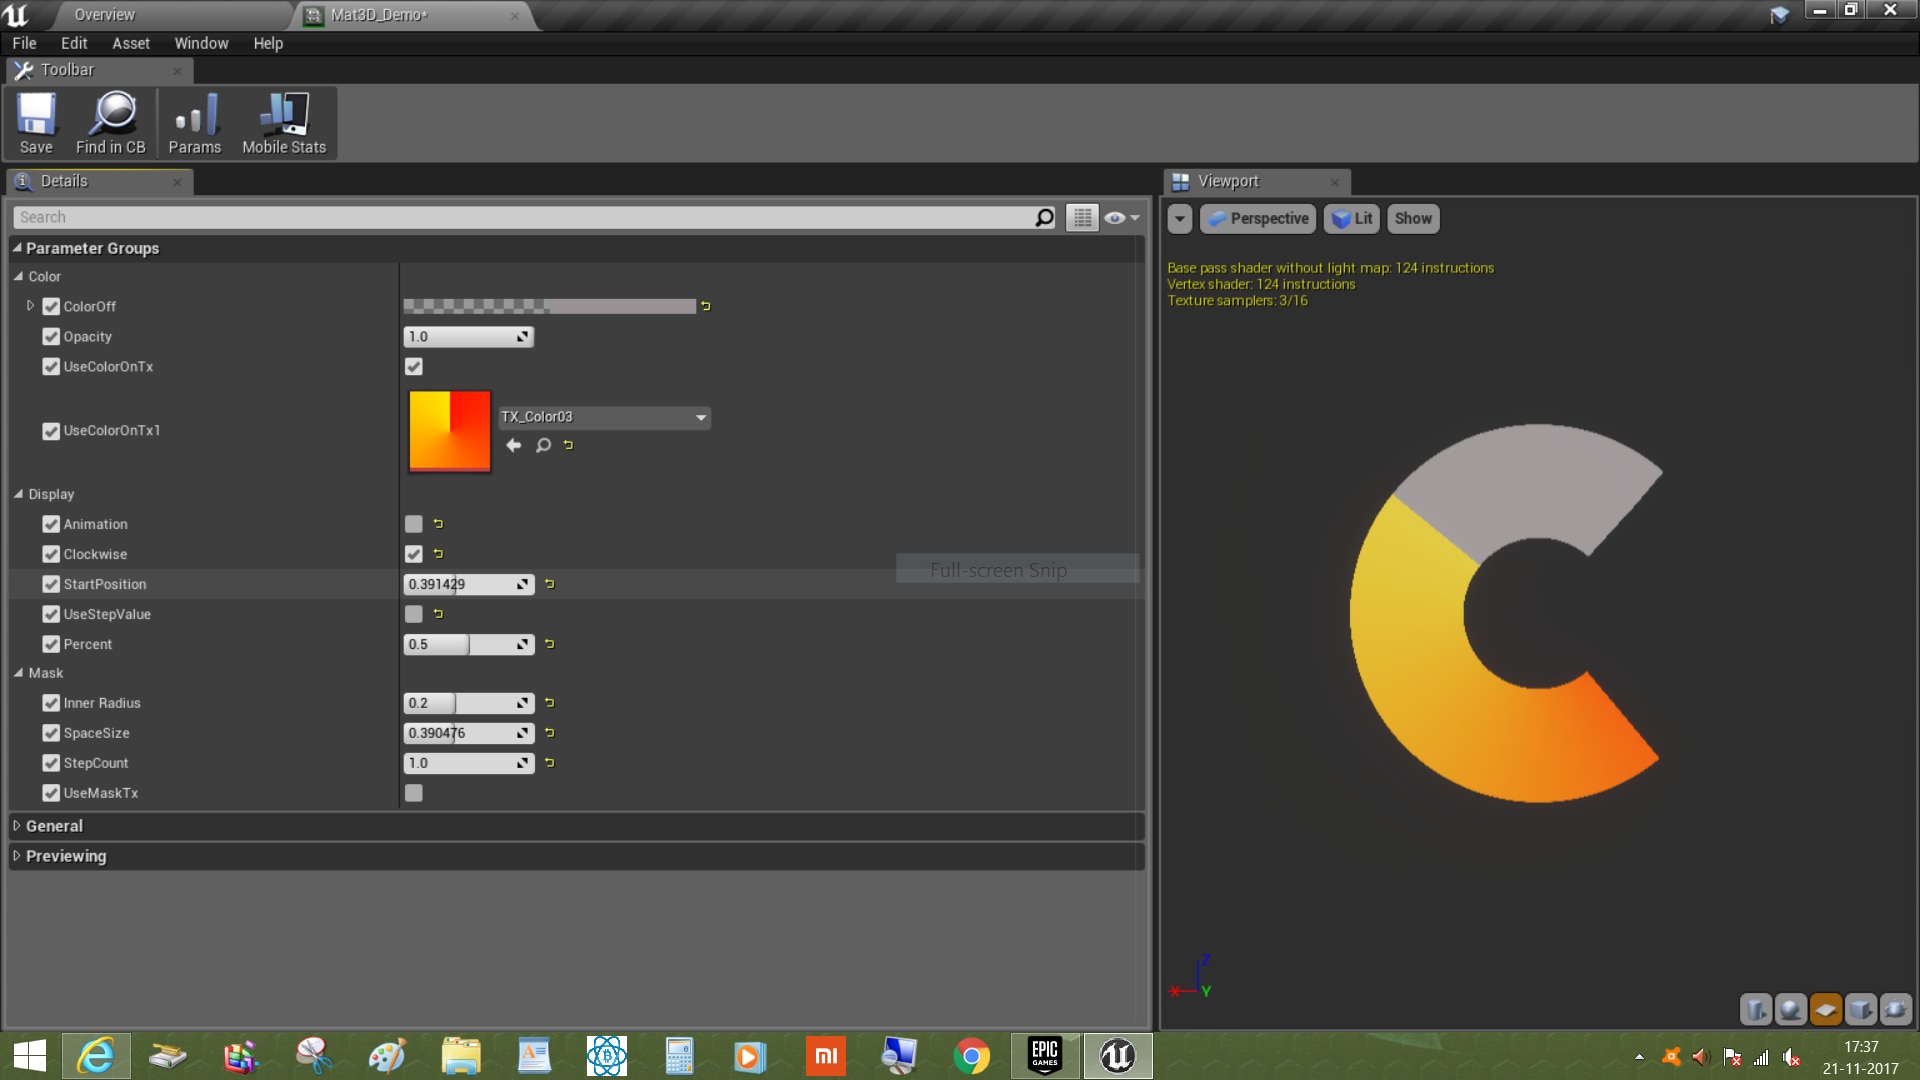Viewport: 1920px width, 1080px height.
Task: Click the ColorOff color bar
Action: (549, 306)
